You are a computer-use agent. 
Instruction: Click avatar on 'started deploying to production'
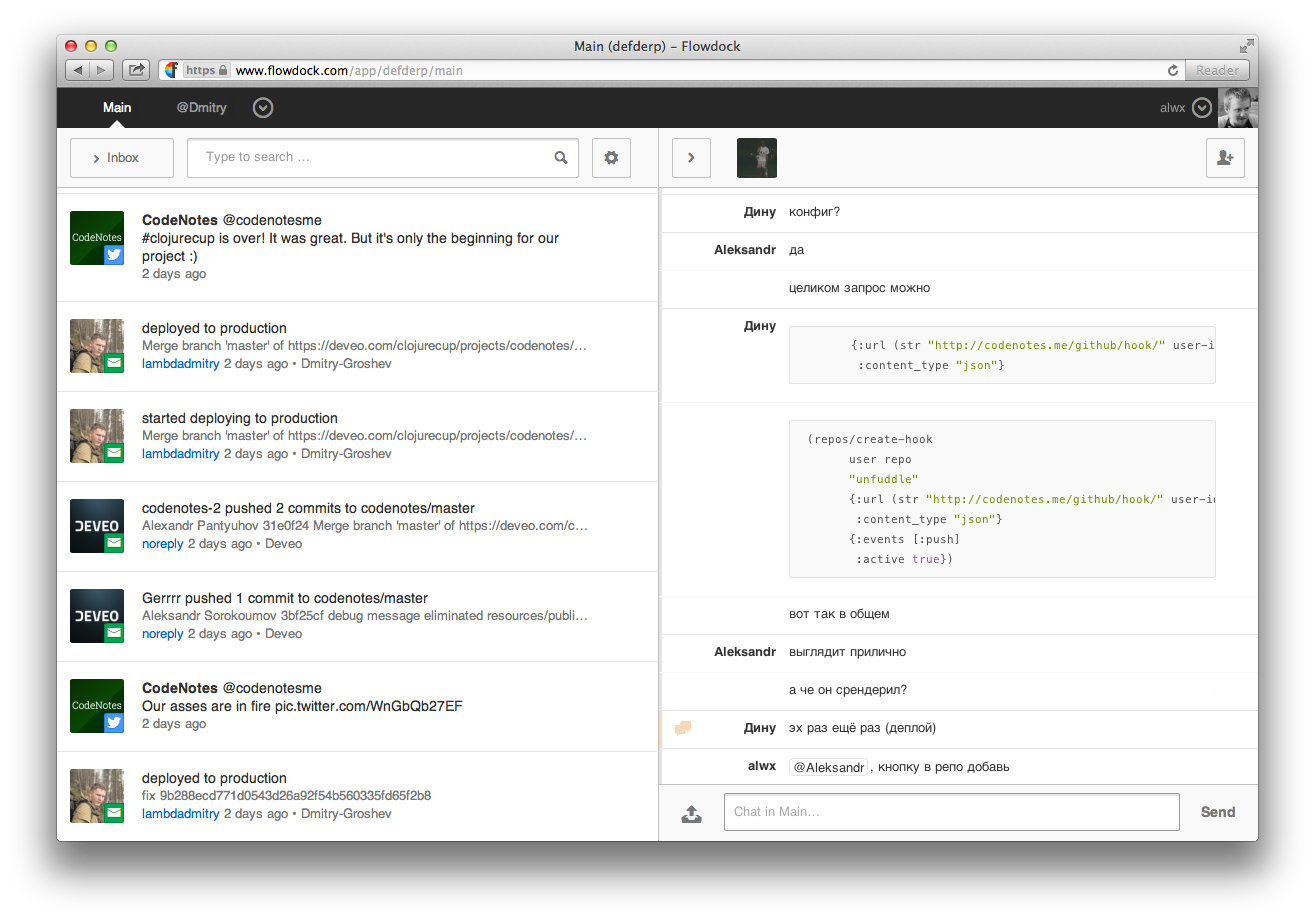[x=97, y=436]
